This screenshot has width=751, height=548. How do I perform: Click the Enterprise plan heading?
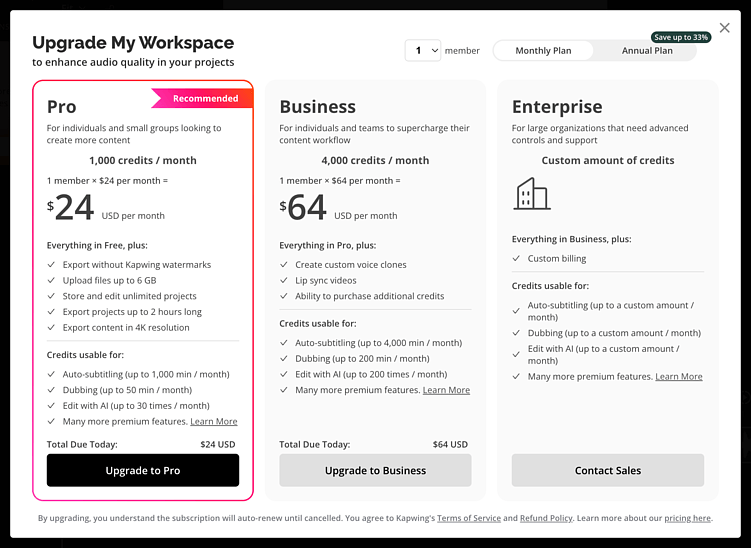pyautogui.click(x=557, y=107)
